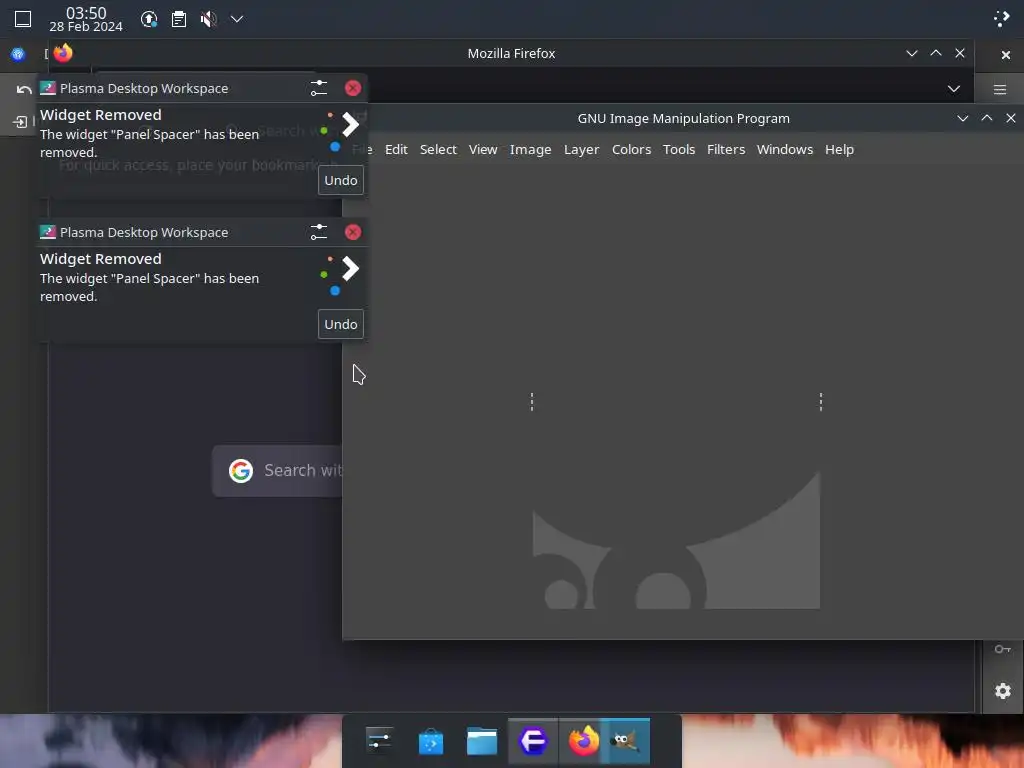The image size is (1024, 768).
Task: Open GIMP's Filters menu
Action: point(726,150)
